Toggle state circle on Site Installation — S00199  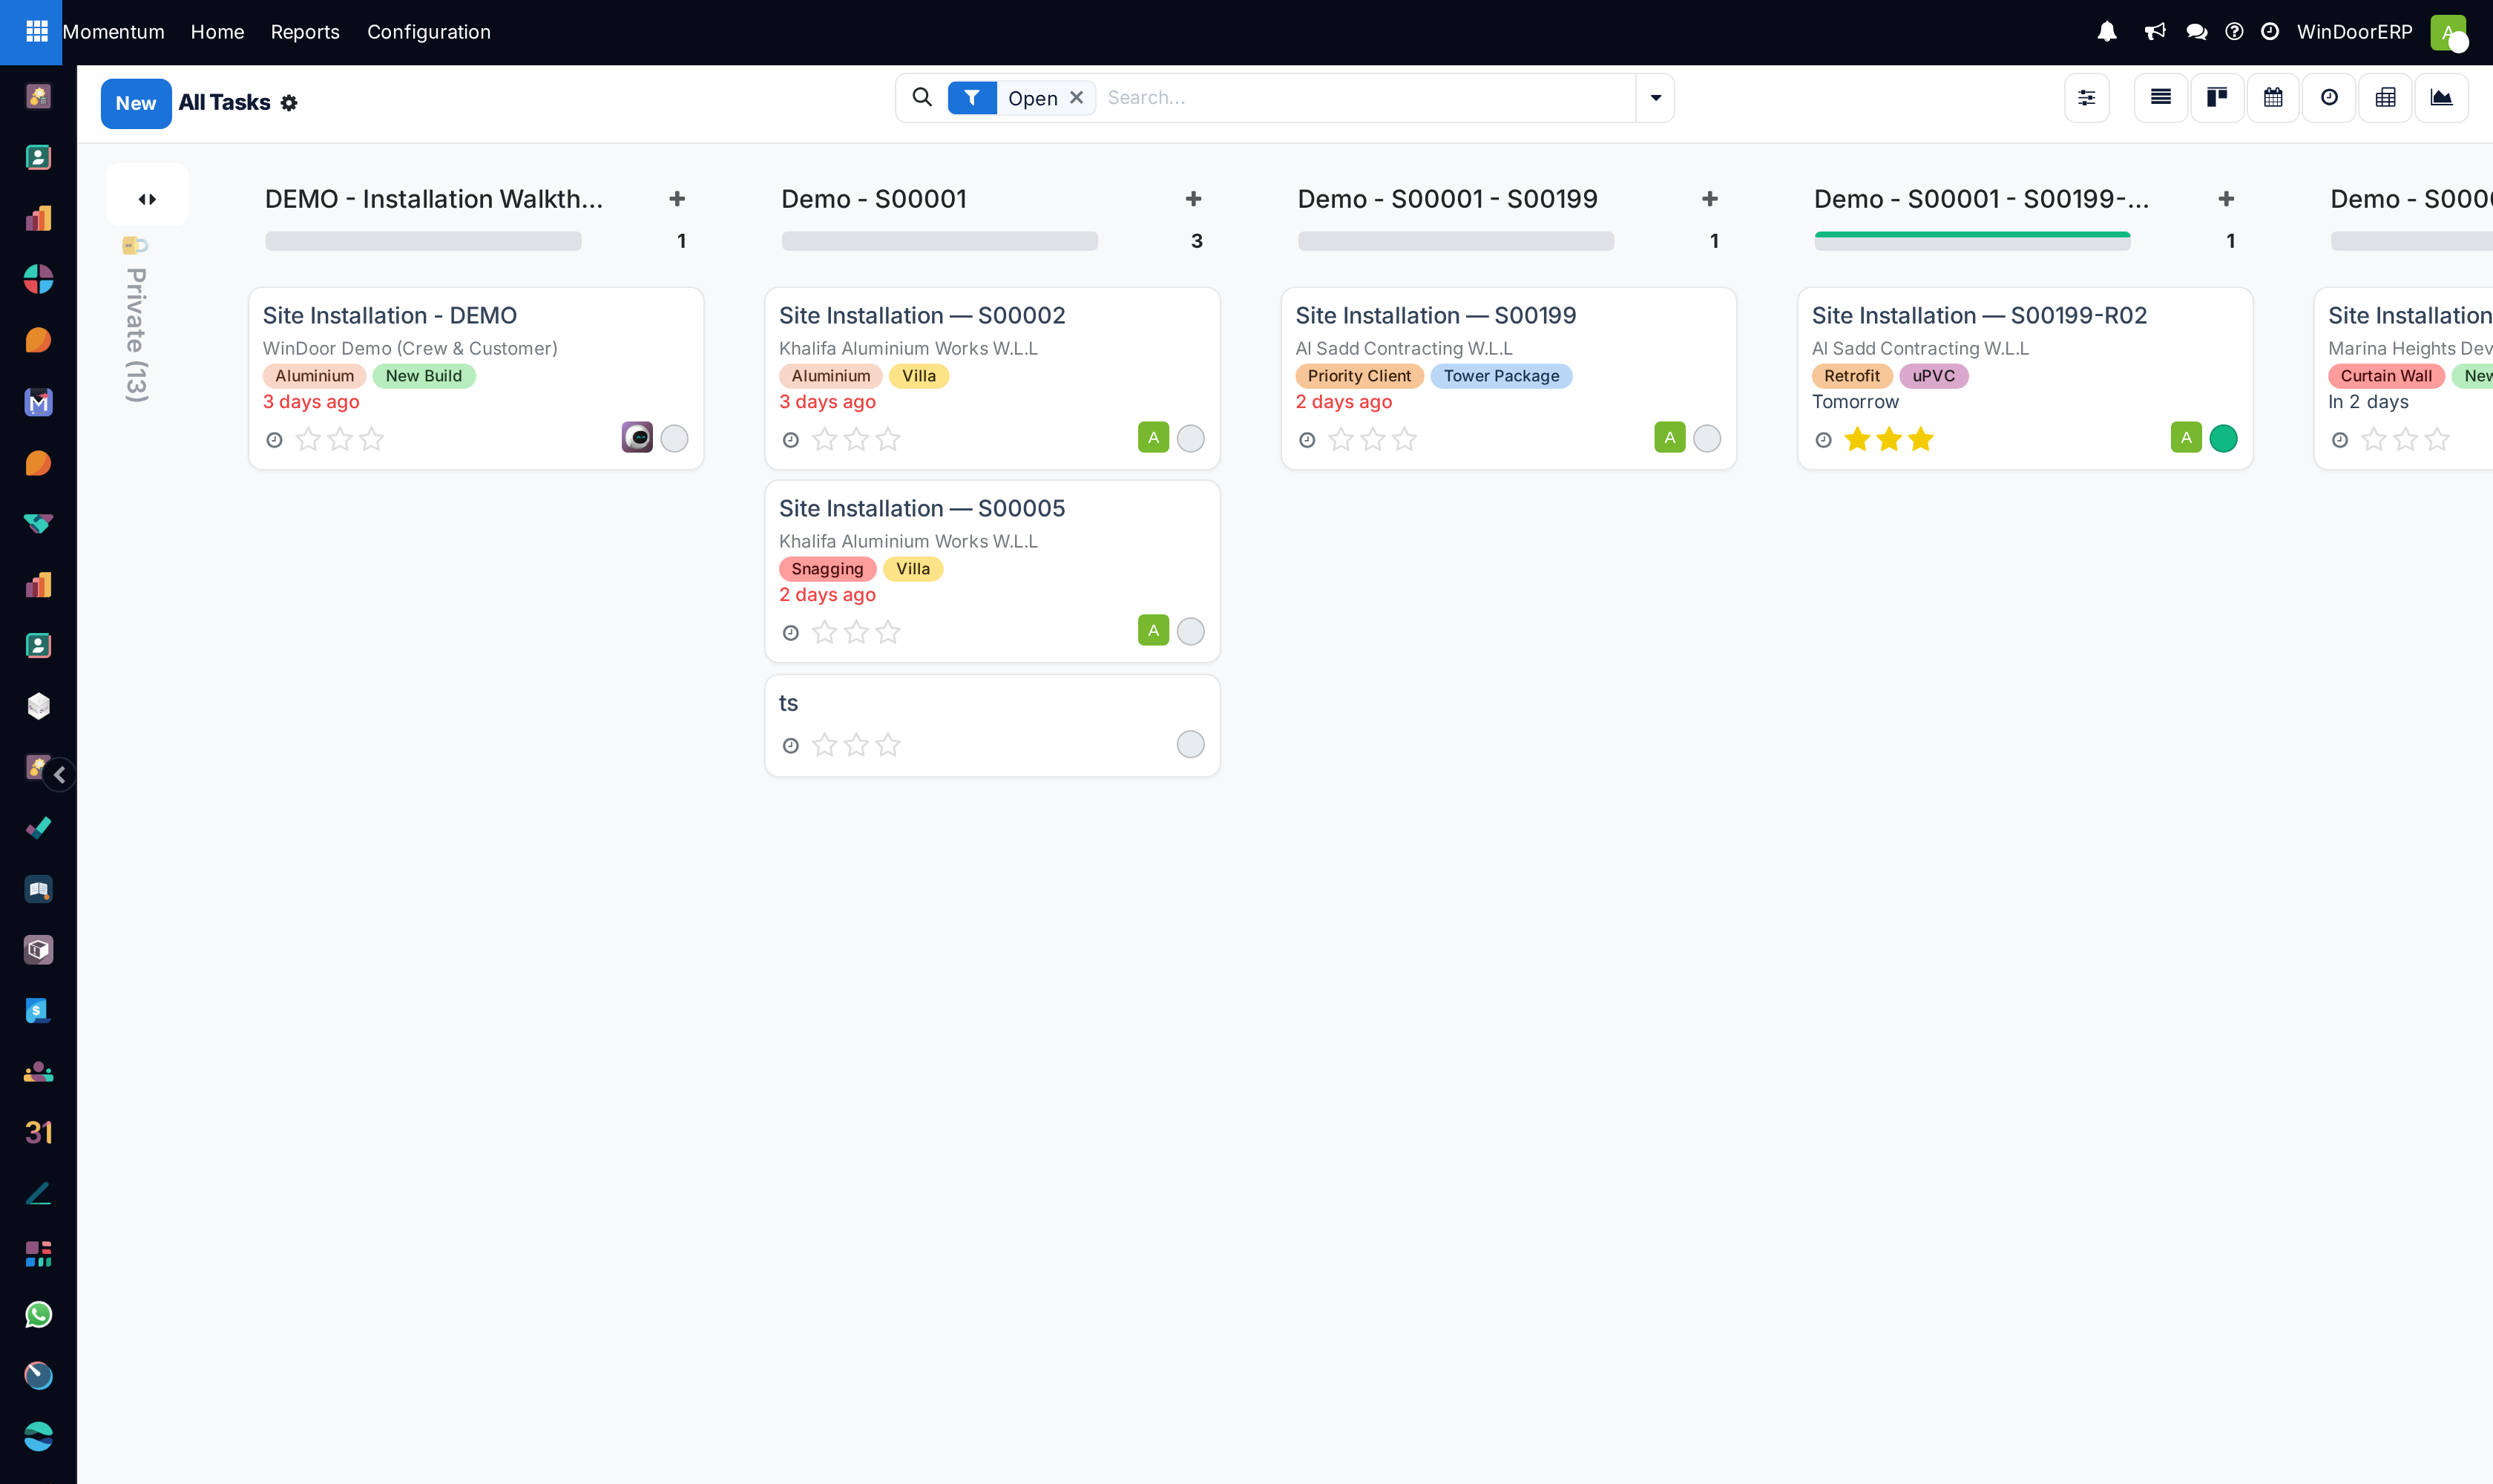click(1706, 438)
